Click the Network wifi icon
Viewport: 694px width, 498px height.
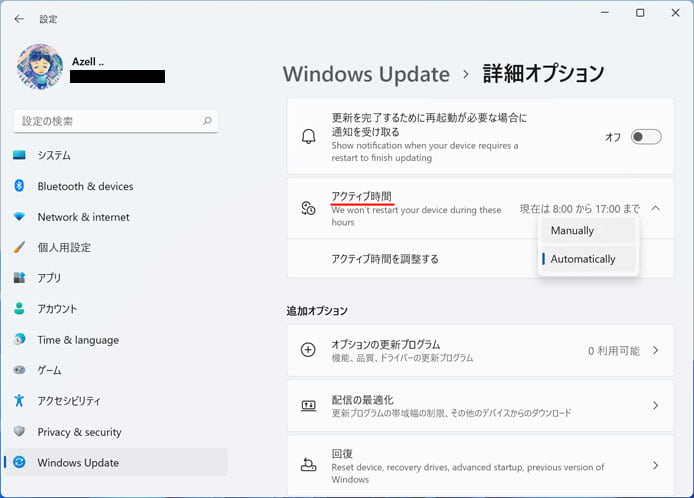point(19,216)
